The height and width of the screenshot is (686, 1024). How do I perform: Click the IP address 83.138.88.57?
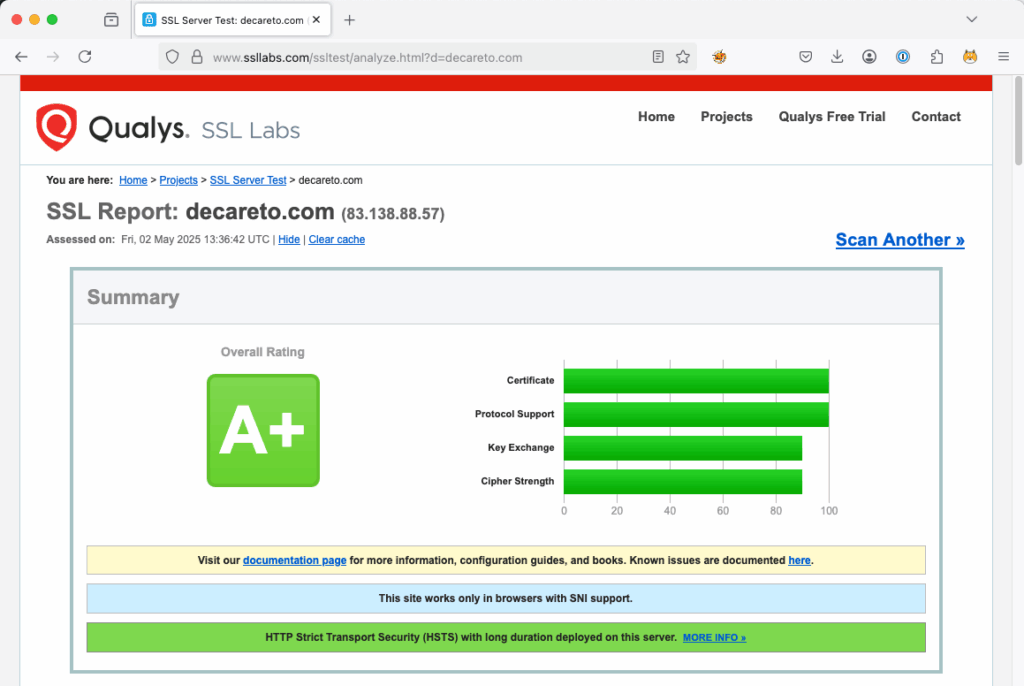click(x=393, y=214)
